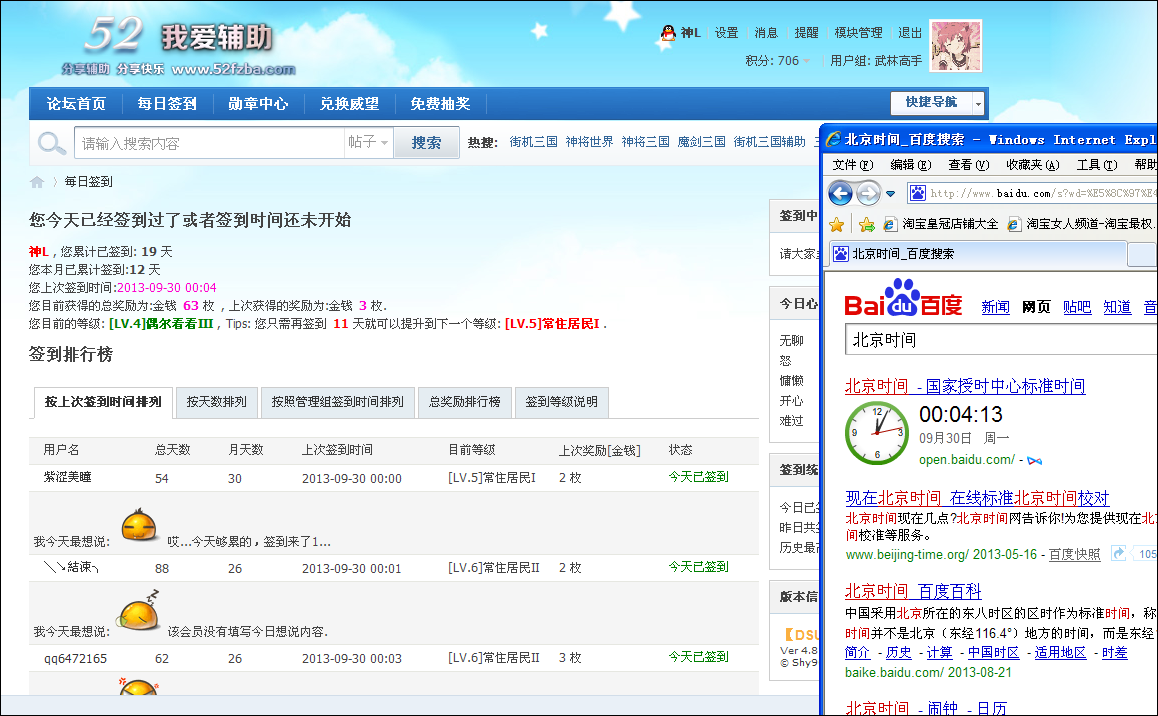Click 北京时间 - 国家授时中心标准时间 result link

(x=964, y=386)
